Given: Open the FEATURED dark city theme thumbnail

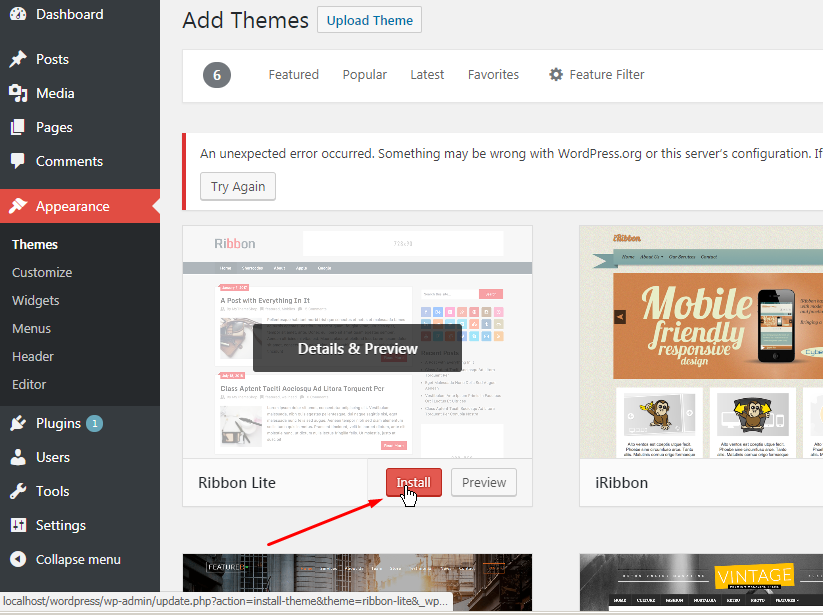Looking at the screenshot, I should point(357,582).
